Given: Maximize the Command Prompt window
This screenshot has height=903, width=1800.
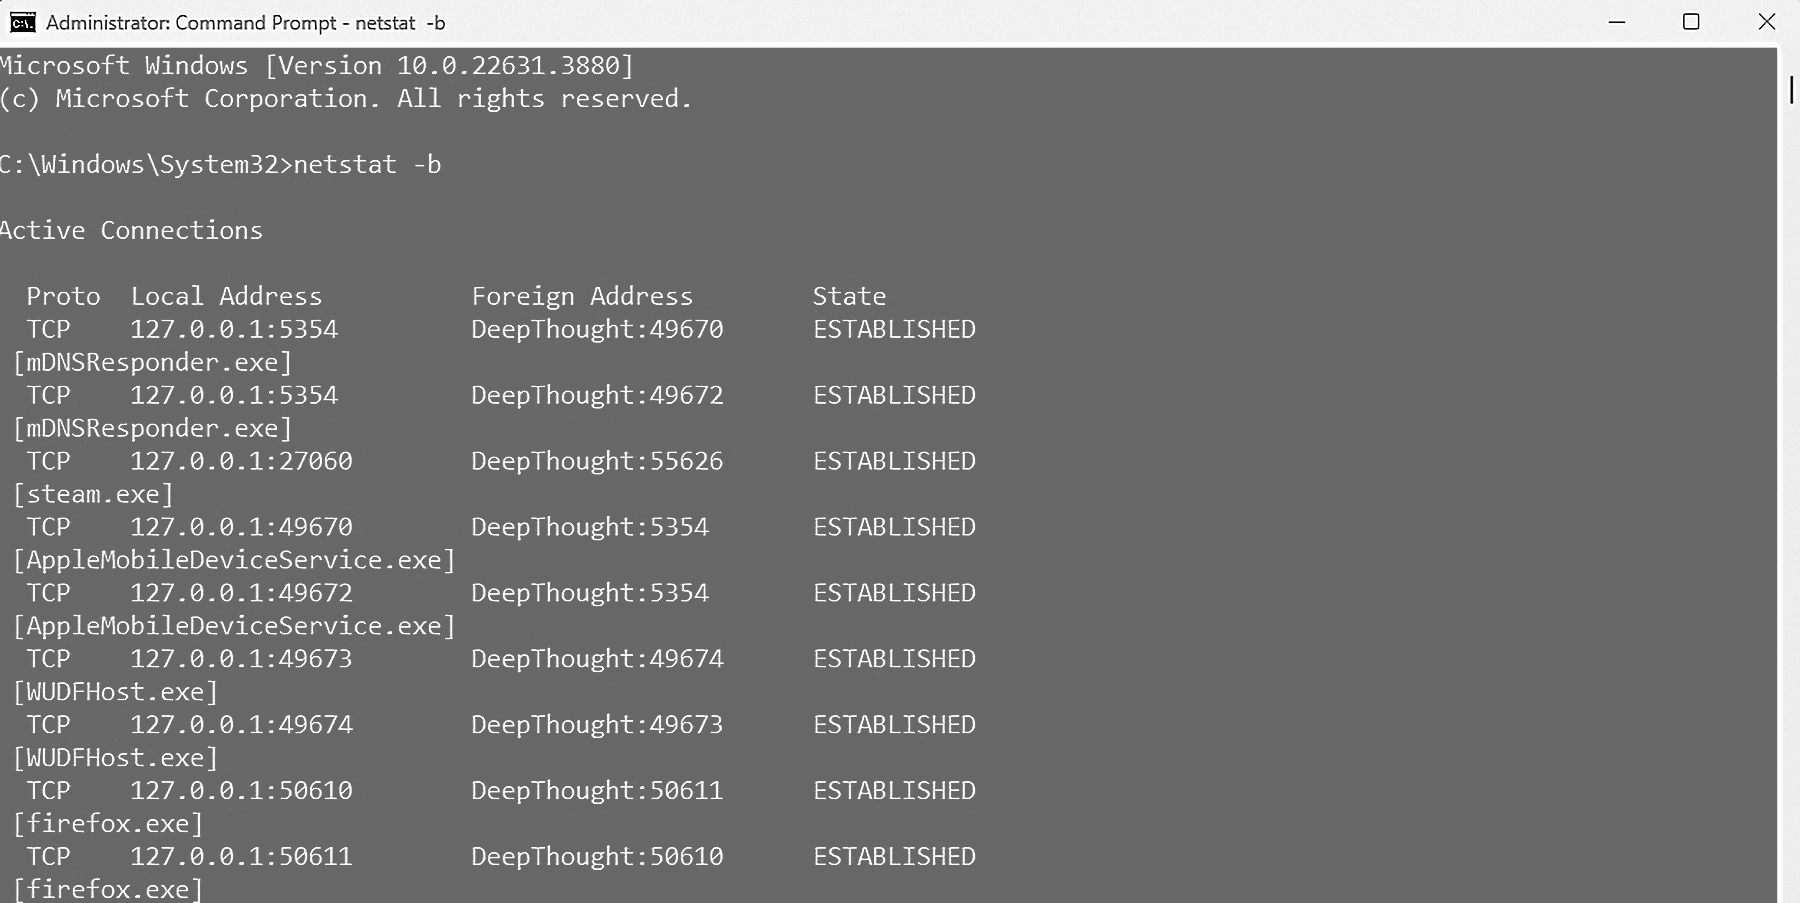Looking at the screenshot, I should pos(1690,22).
